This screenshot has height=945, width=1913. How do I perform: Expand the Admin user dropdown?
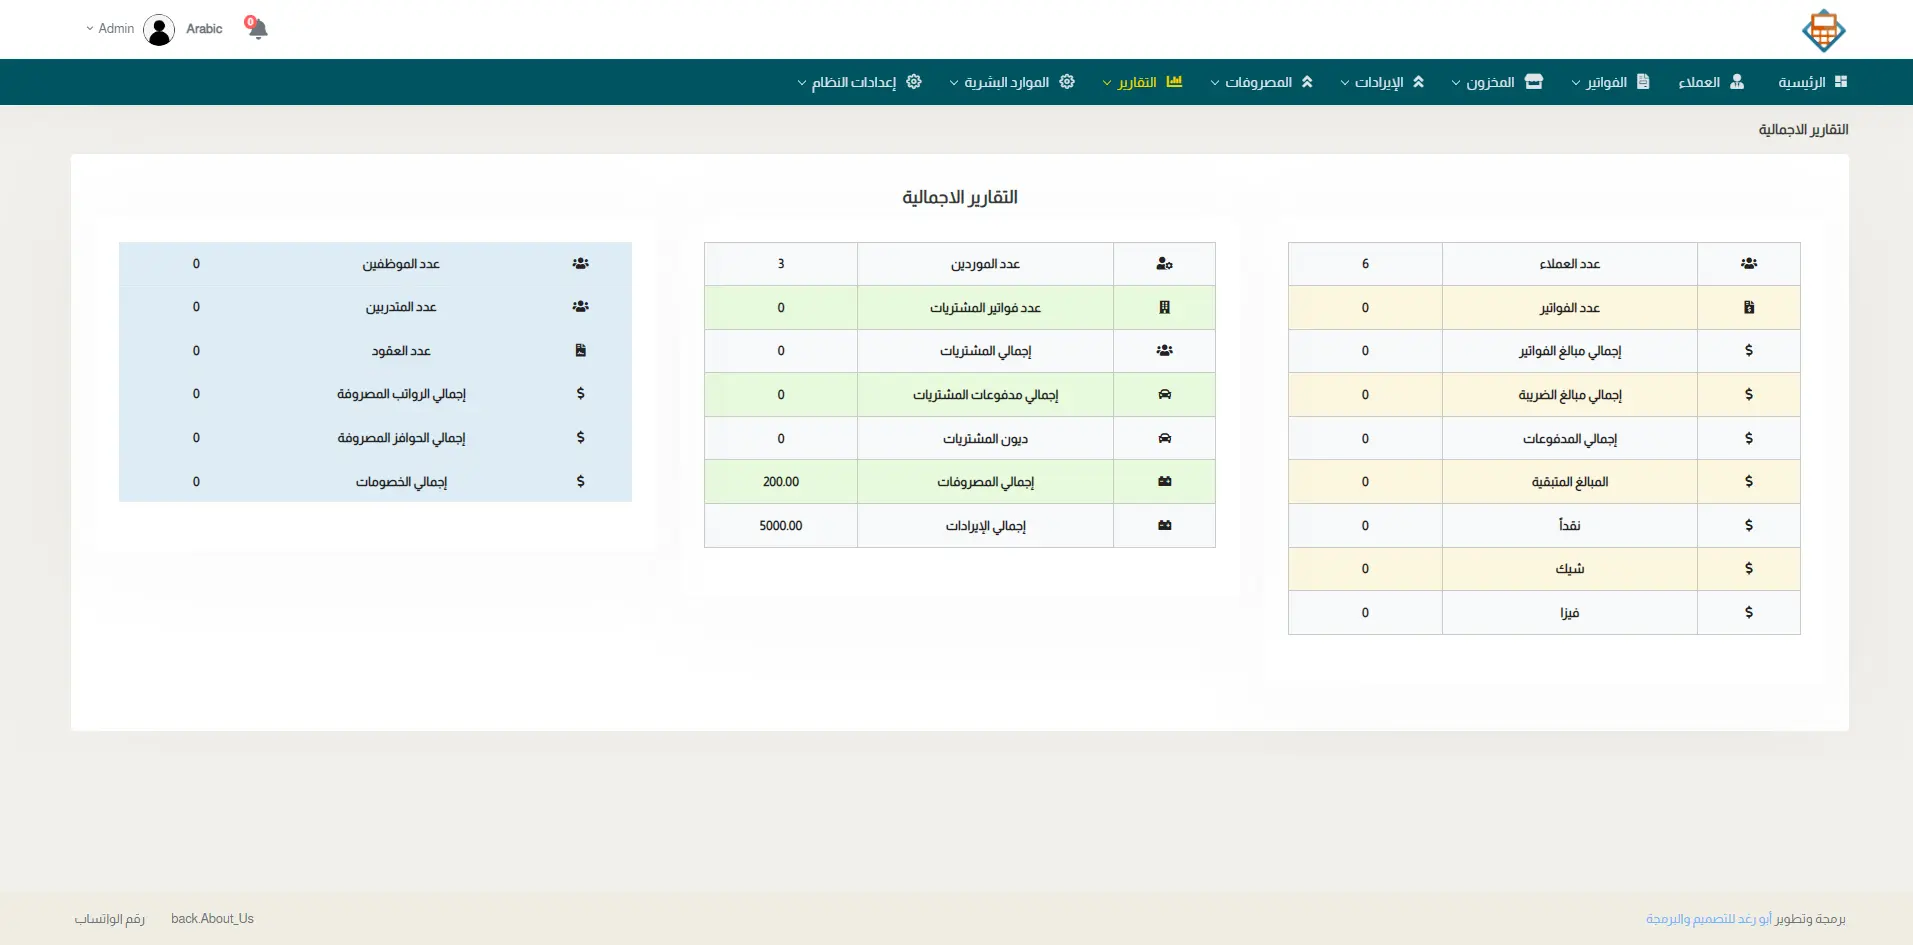[x=110, y=29]
